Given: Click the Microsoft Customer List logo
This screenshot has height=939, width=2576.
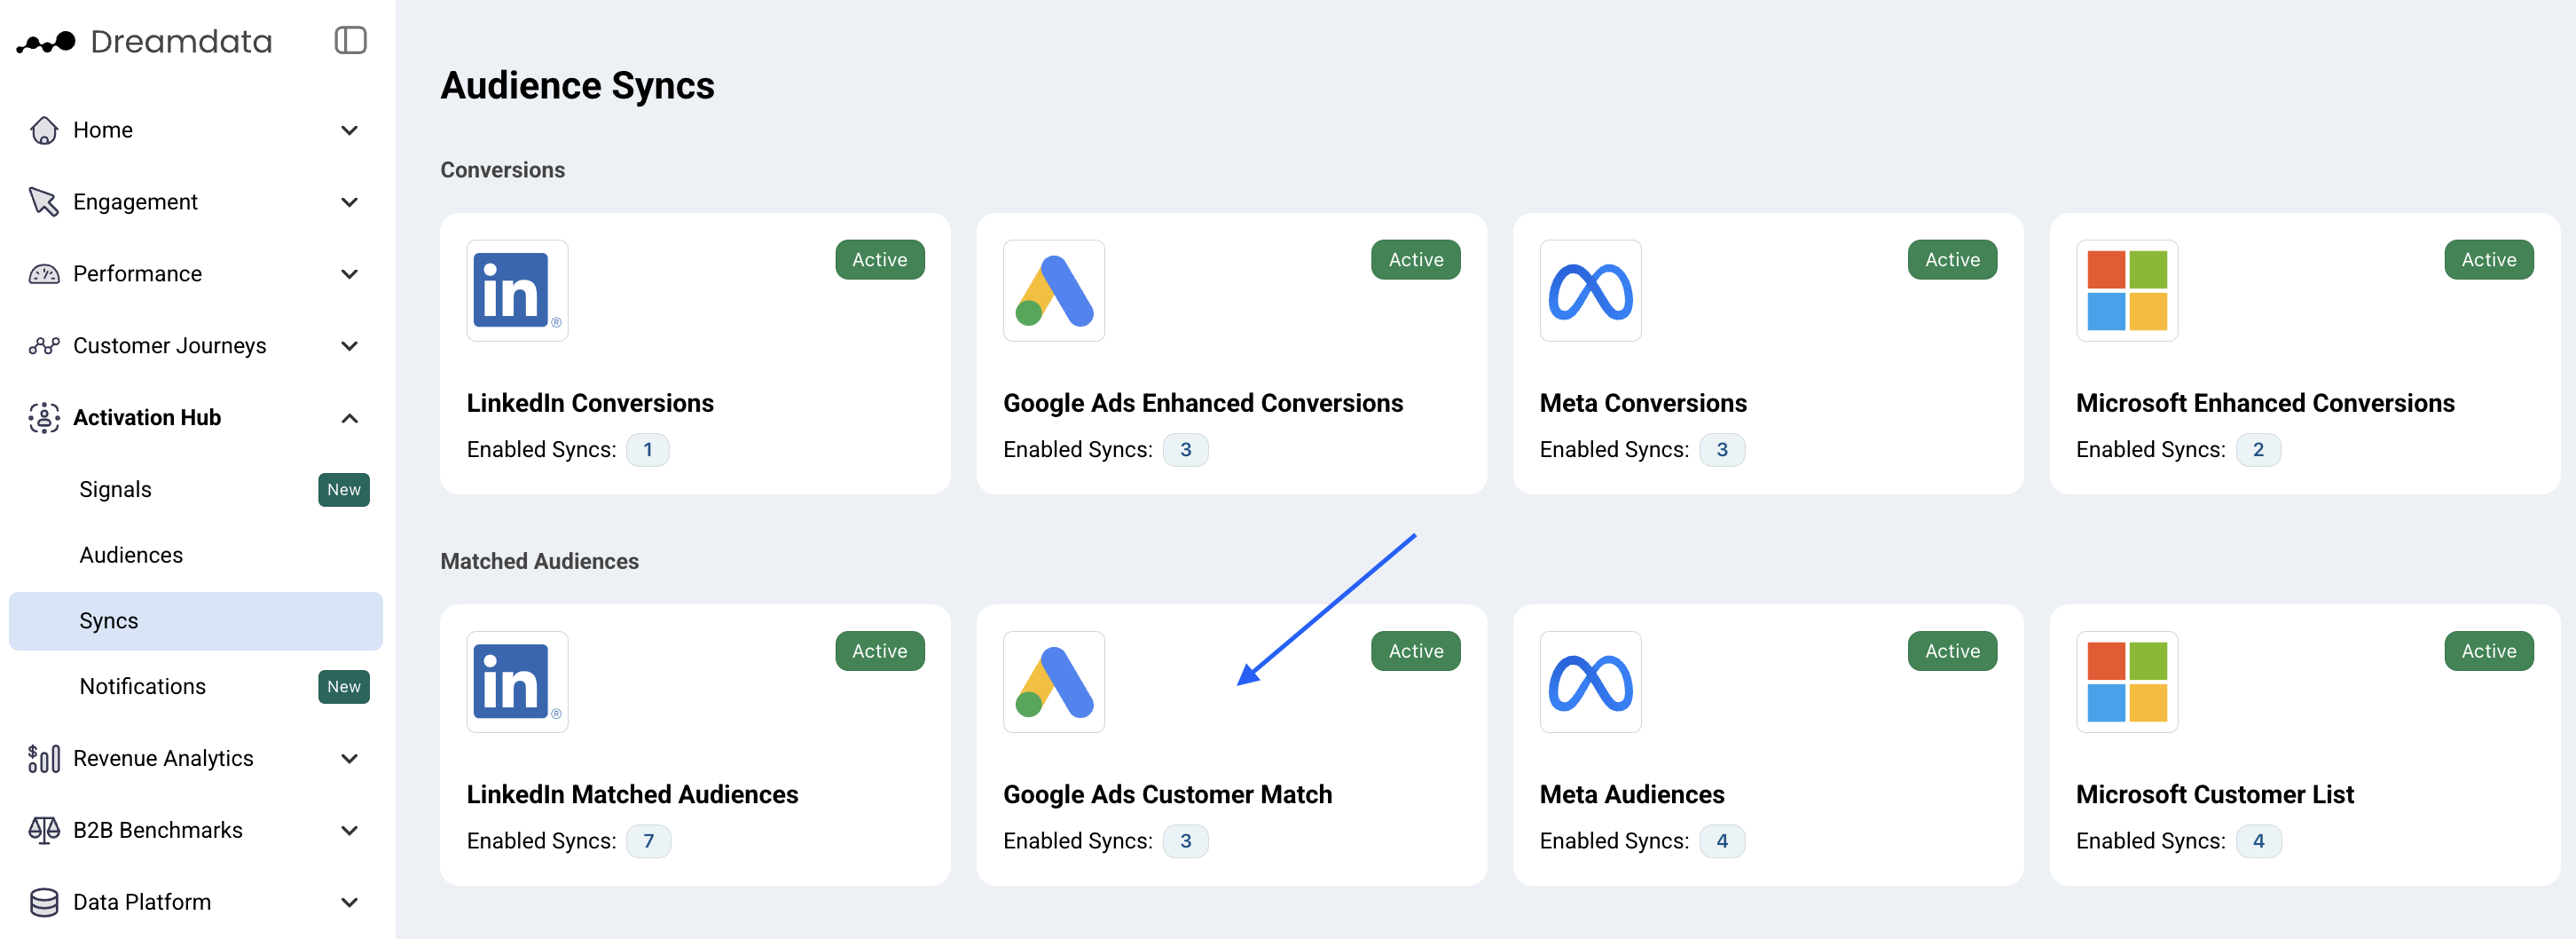Looking at the screenshot, I should coord(2127,682).
